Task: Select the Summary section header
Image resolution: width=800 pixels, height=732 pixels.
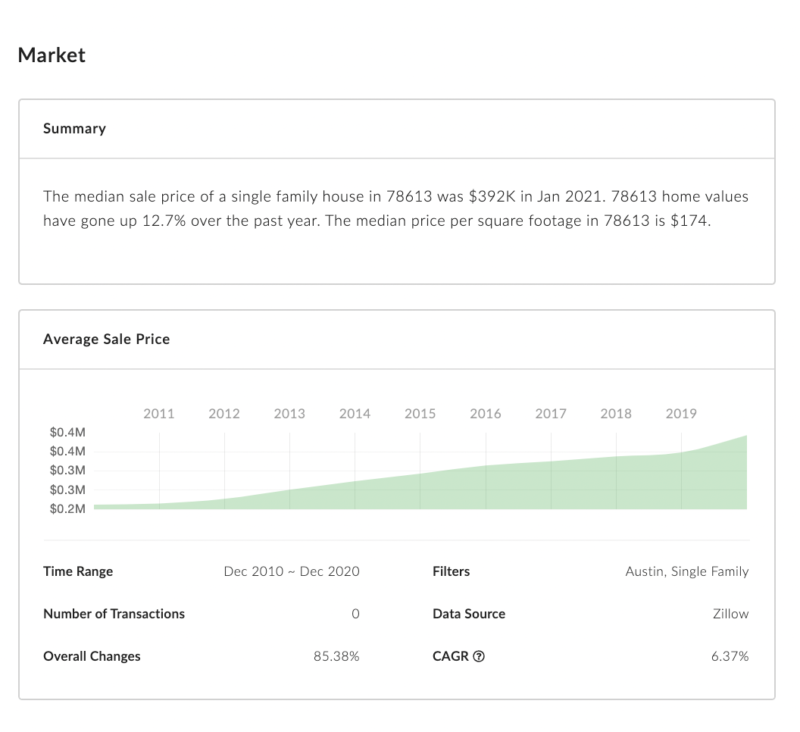Action: [x=70, y=128]
